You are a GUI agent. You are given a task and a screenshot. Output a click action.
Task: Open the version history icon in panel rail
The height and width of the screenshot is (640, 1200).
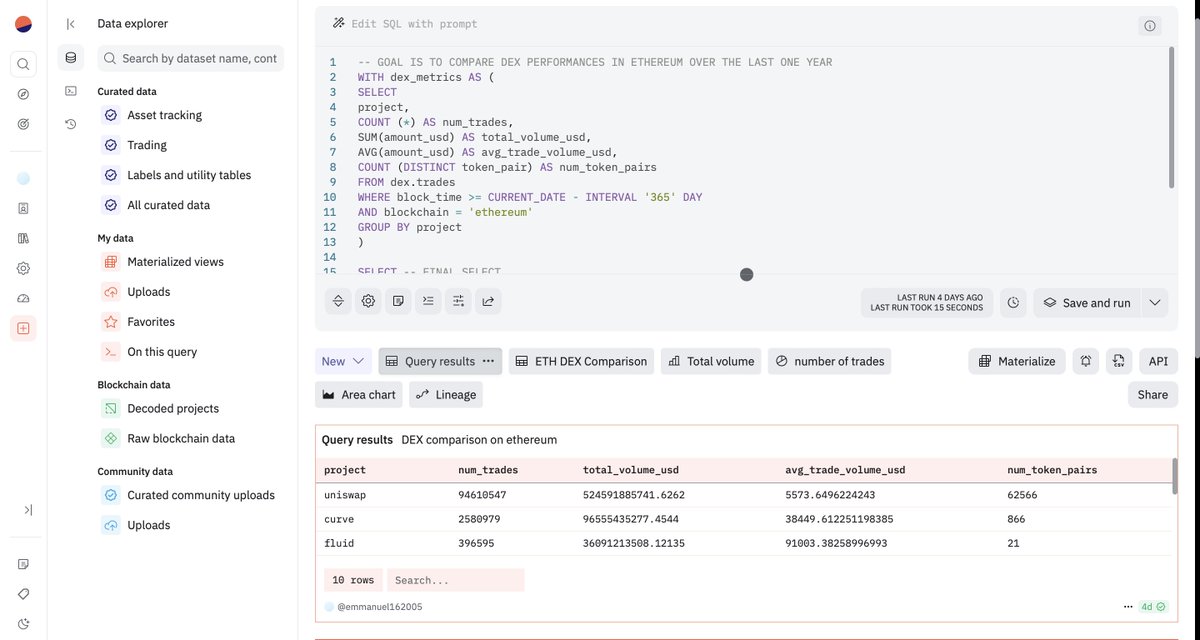click(x=70, y=124)
